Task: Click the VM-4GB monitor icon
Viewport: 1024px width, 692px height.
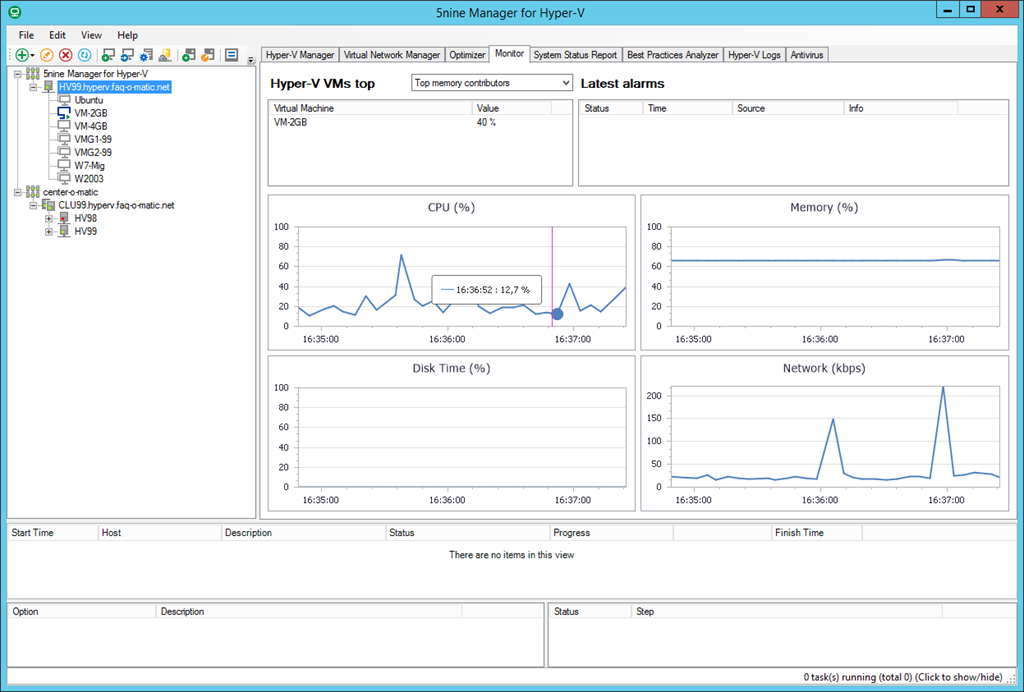Action: point(64,126)
